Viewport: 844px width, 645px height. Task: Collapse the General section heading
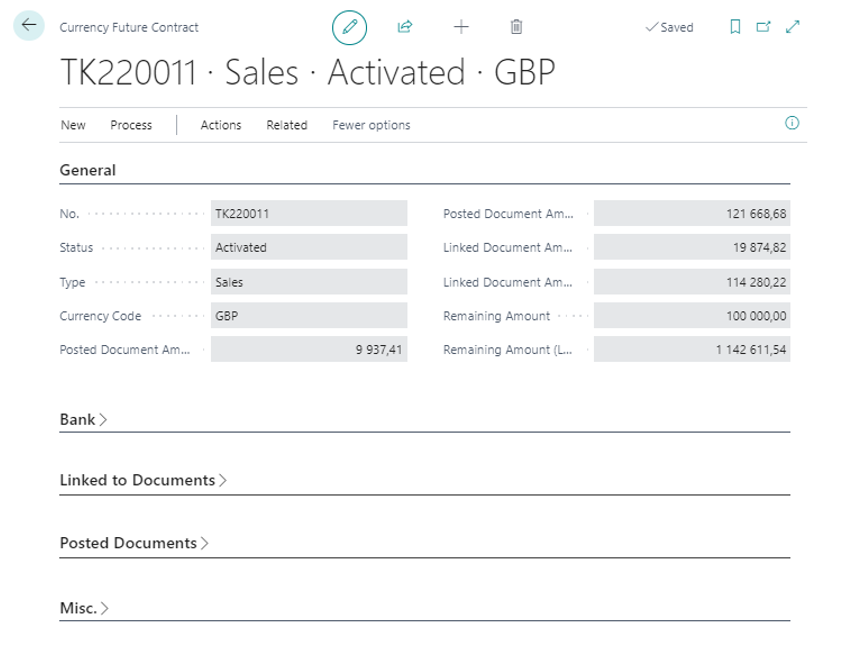pyautogui.click(x=88, y=170)
